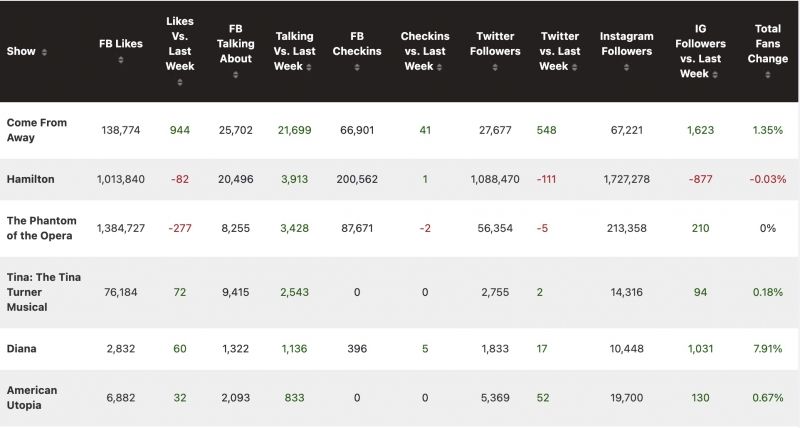Image resolution: width=800 pixels, height=428 pixels.
Task: Click sort icon under Total Fans Change
Action: point(768,74)
